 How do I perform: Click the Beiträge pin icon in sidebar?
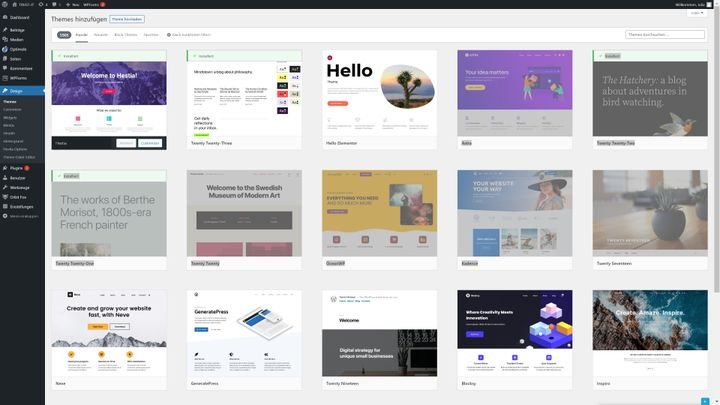point(5,30)
